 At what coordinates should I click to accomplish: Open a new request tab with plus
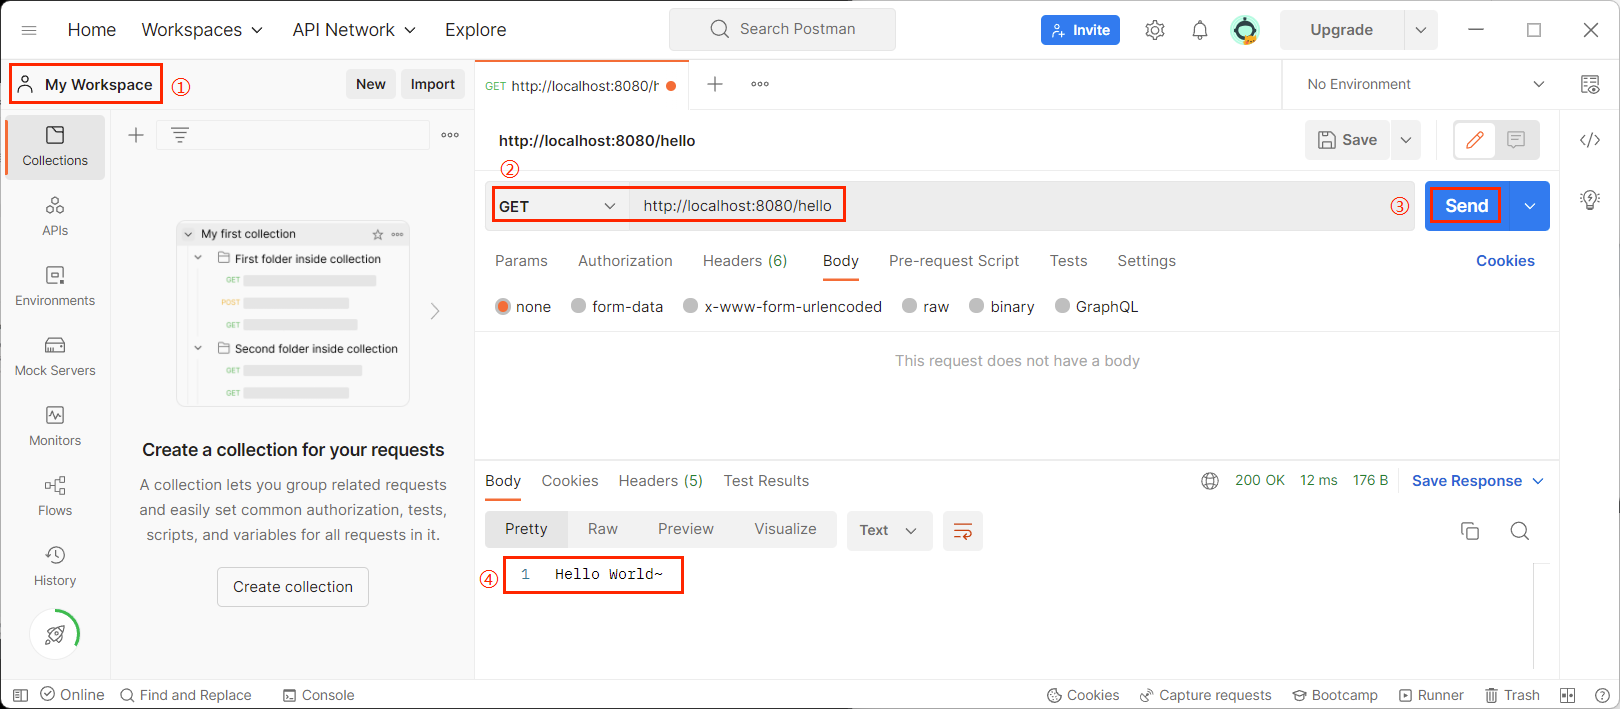(x=715, y=84)
